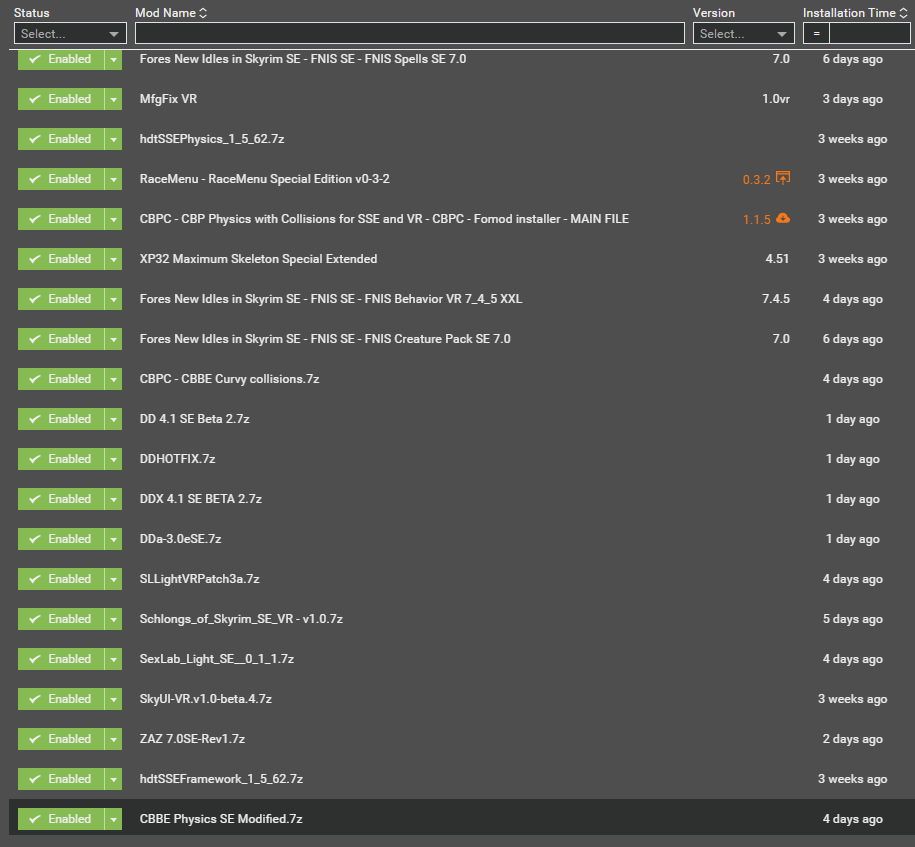Open status dropdown arrow for Schlongs_of_Skyrim_SE_VR
Screen dimensions: 915x847
tap(113, 619)
